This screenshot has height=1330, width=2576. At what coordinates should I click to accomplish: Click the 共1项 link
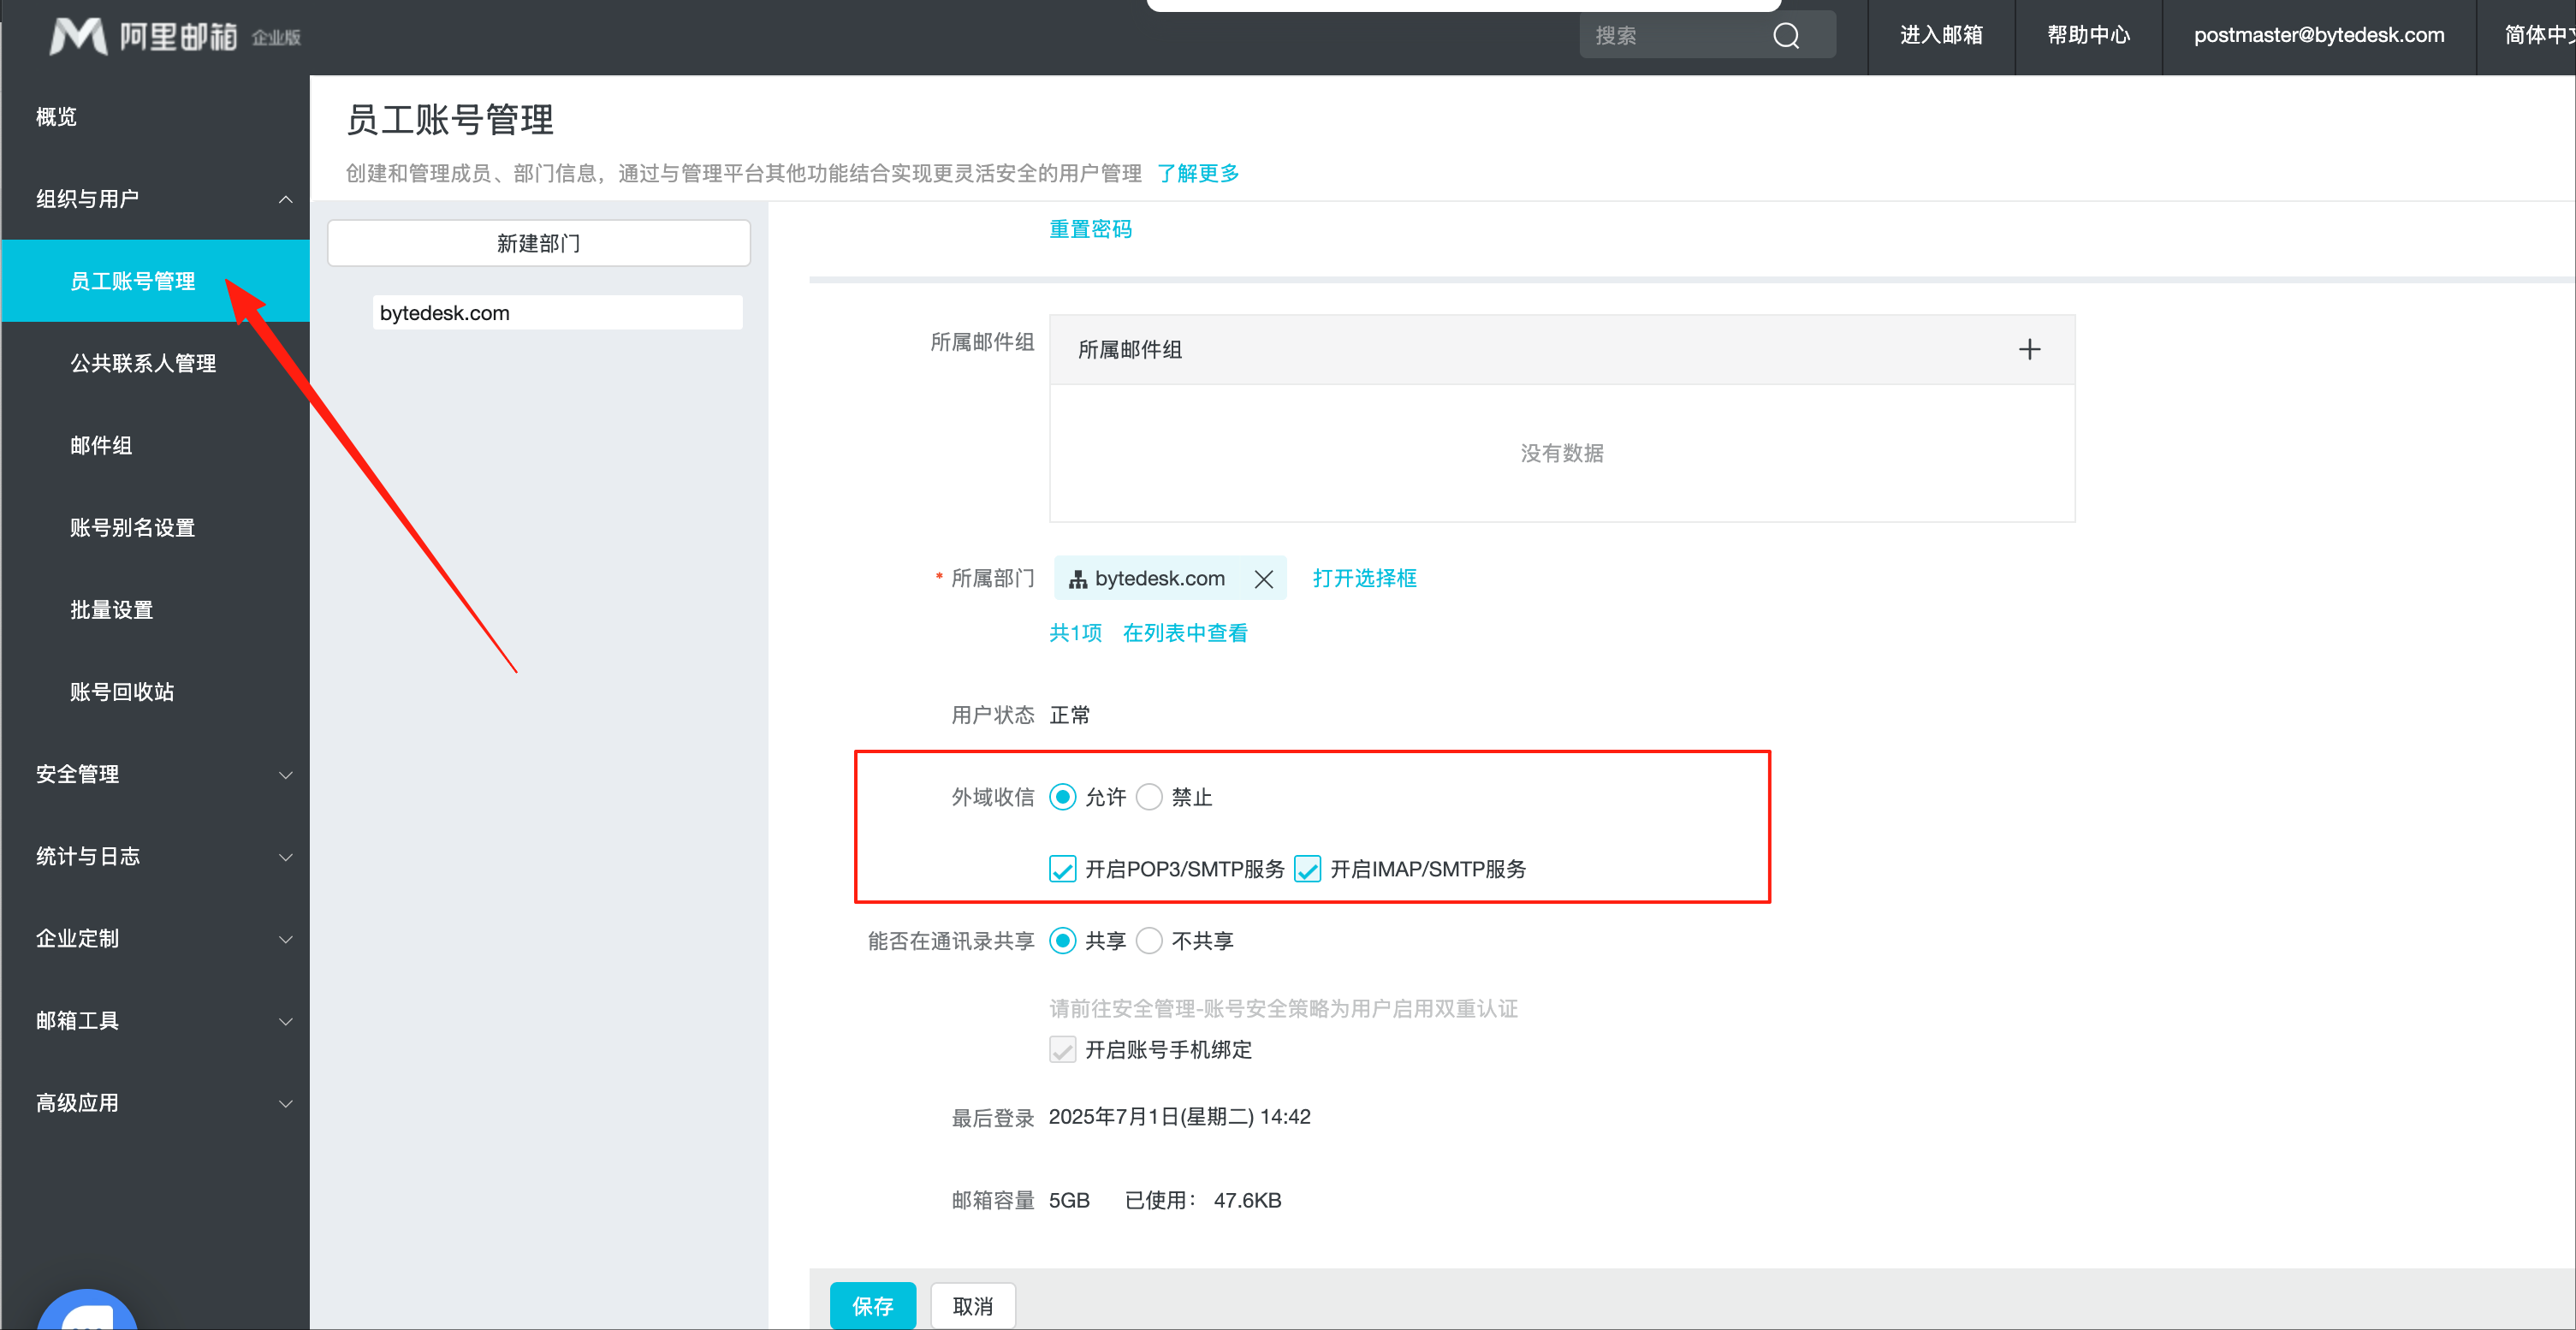click(x=1075, y=633)
